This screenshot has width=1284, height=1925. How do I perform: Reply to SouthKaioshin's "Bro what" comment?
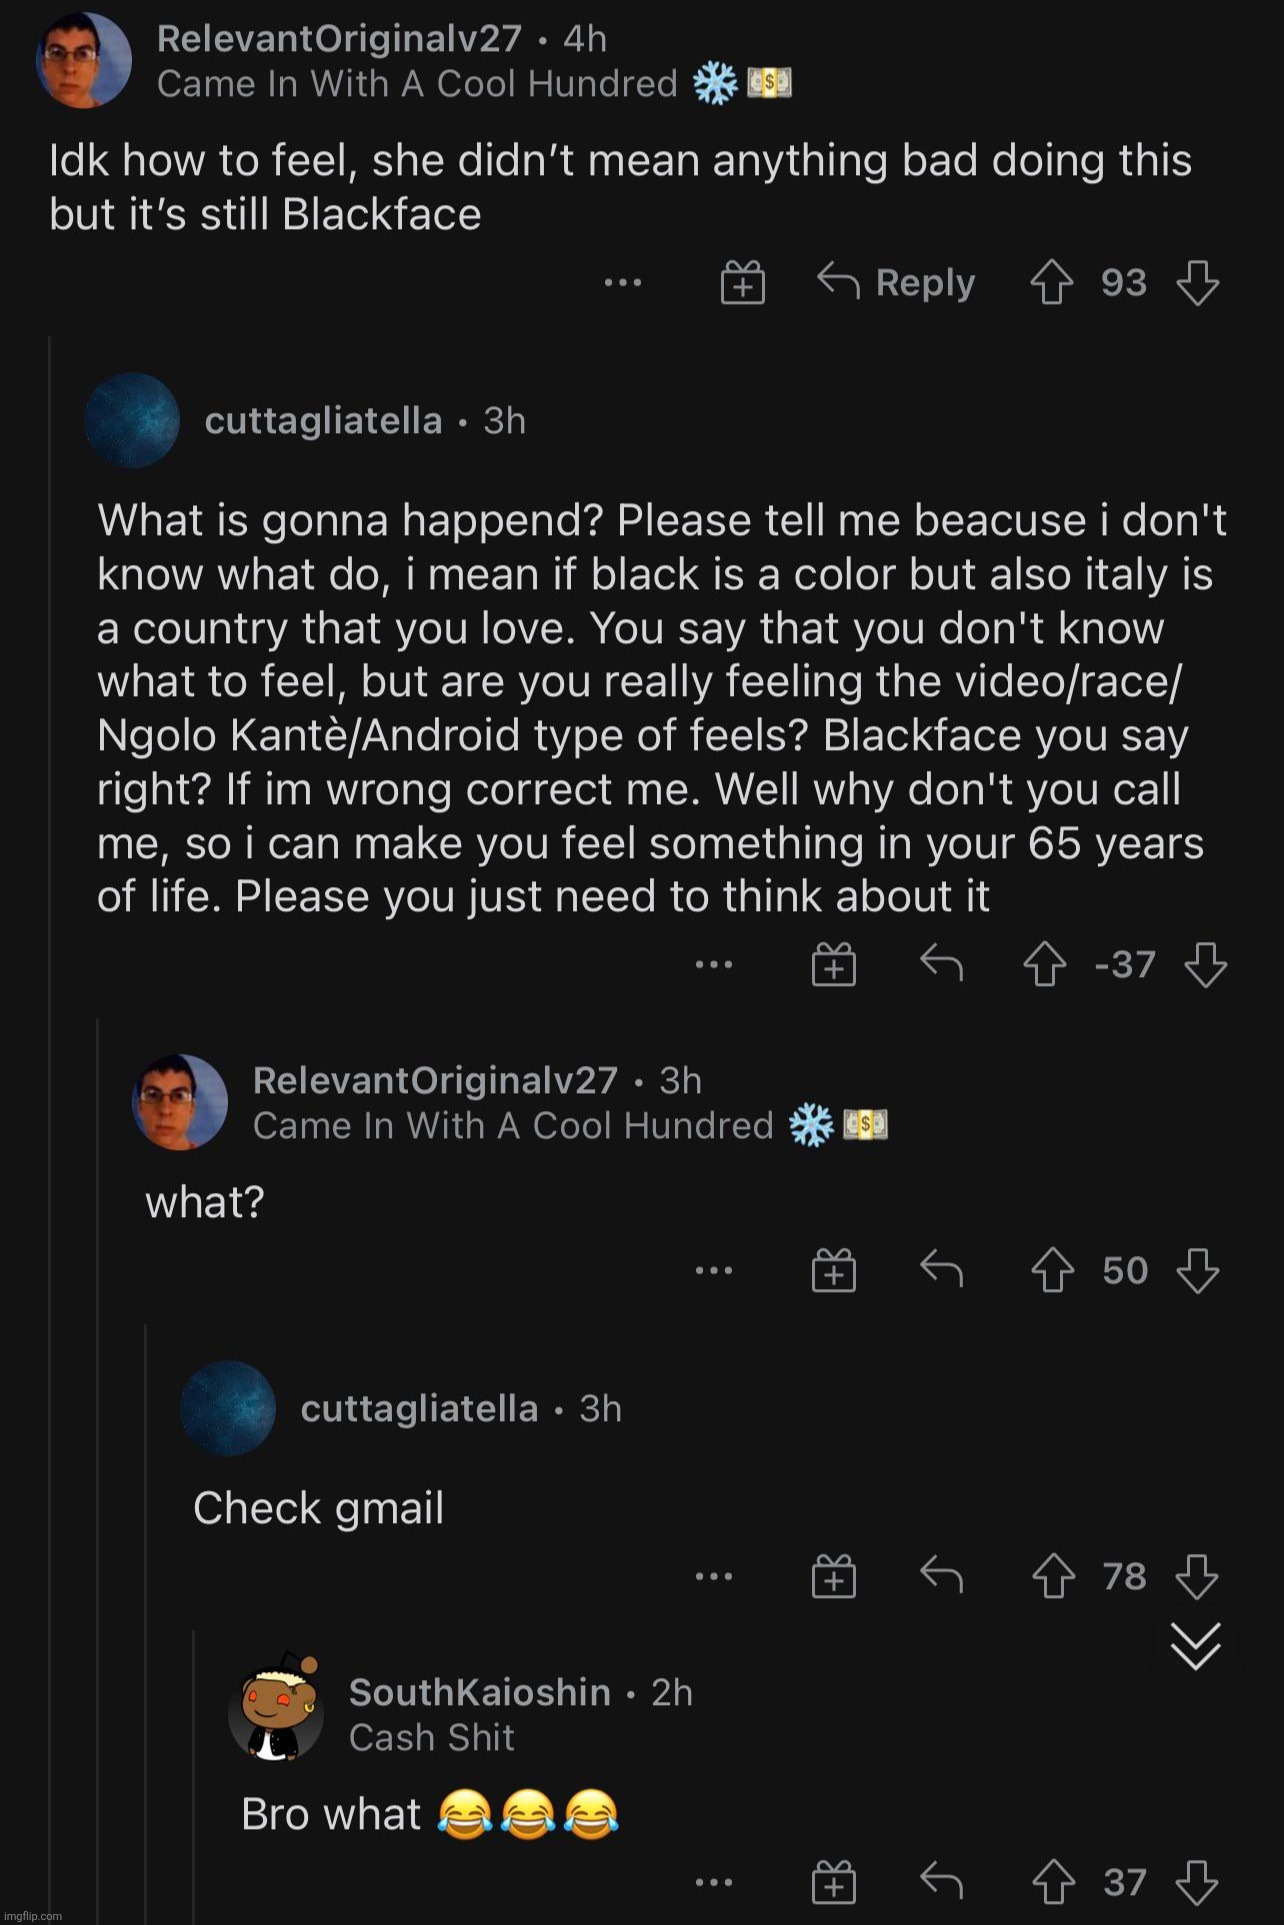[941, 1883]
